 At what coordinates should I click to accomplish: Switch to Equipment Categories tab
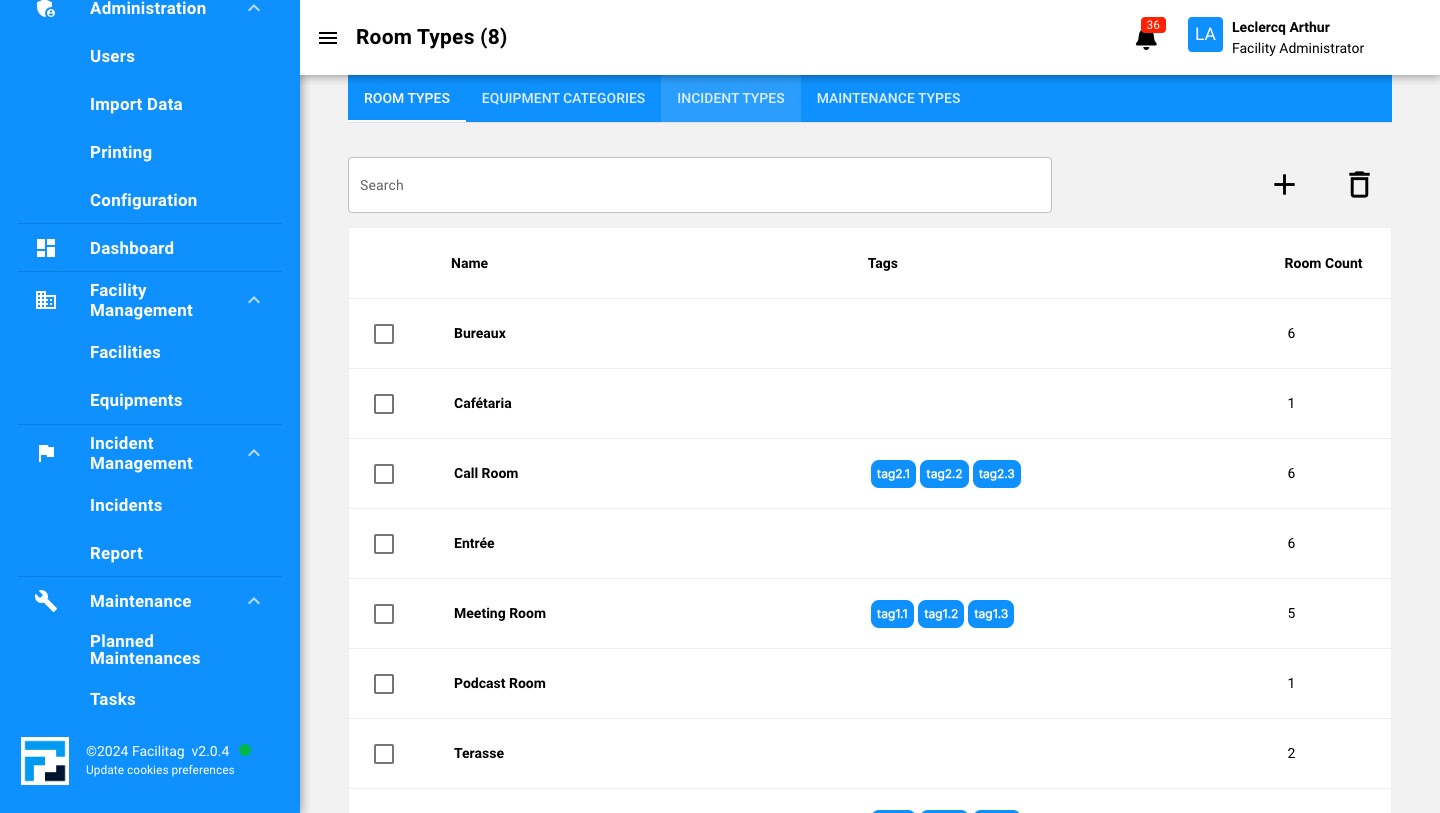563,98
